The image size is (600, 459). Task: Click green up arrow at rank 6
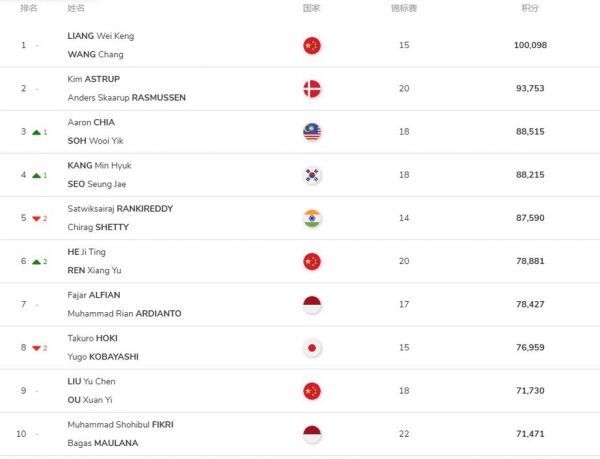pyautogui.click(x=36, y=262)
